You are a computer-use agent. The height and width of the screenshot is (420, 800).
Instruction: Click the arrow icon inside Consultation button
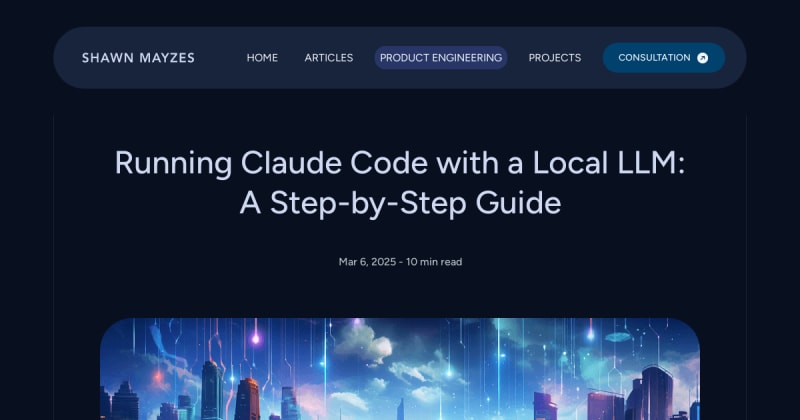pyautogui.click(x=702, y=58)
